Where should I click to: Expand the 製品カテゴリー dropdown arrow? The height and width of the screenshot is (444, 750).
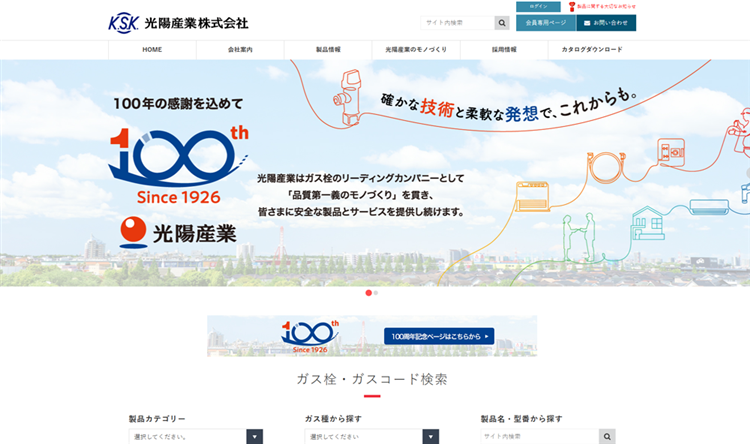(254, 436)
